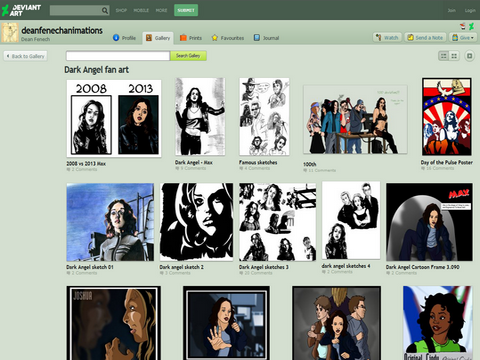Go to the Favourites tab
This screenshot has height=360, width=480.
(228, 38)
